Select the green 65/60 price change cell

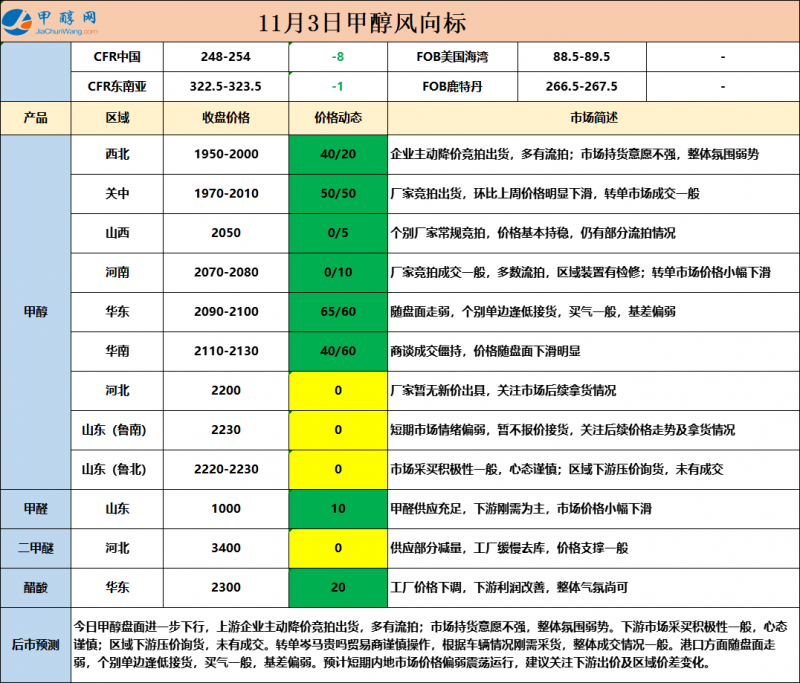(x=335, y=312)
